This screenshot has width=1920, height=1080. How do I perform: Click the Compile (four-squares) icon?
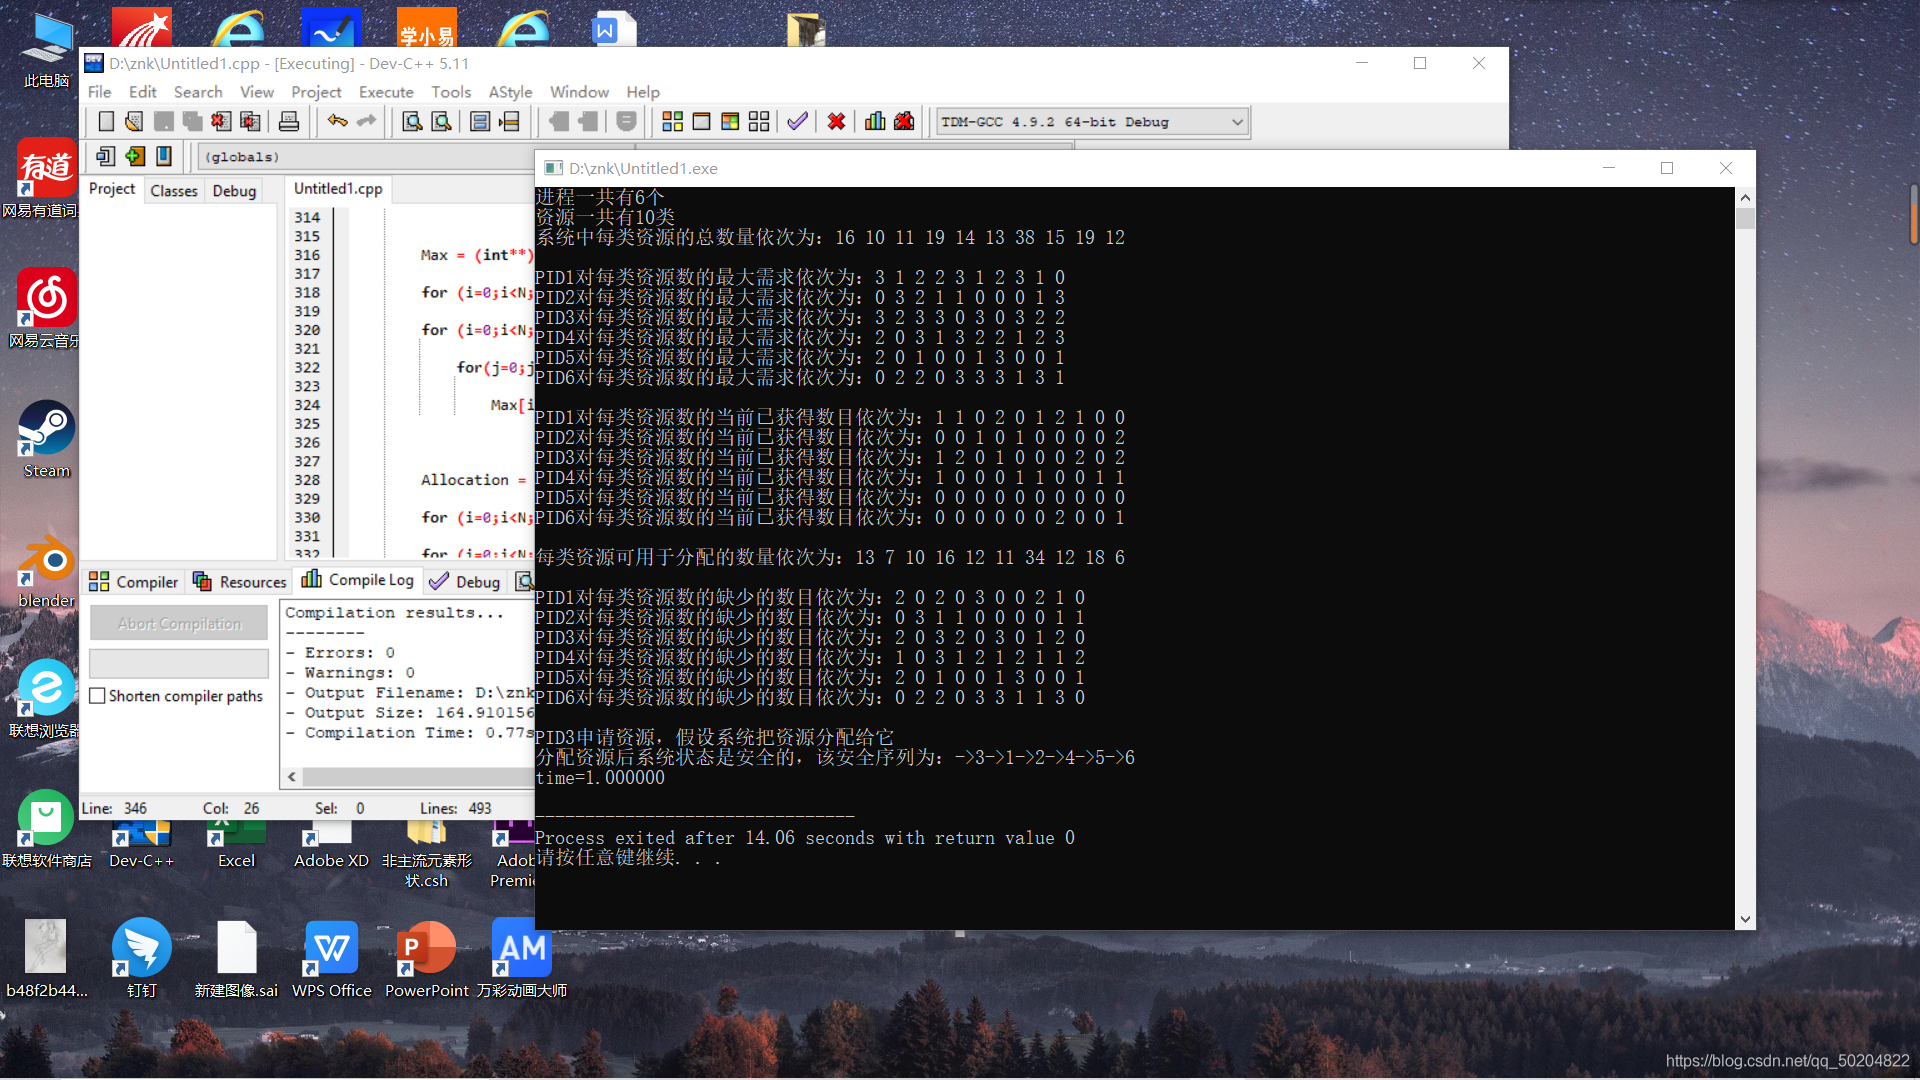tap(672, 122)
